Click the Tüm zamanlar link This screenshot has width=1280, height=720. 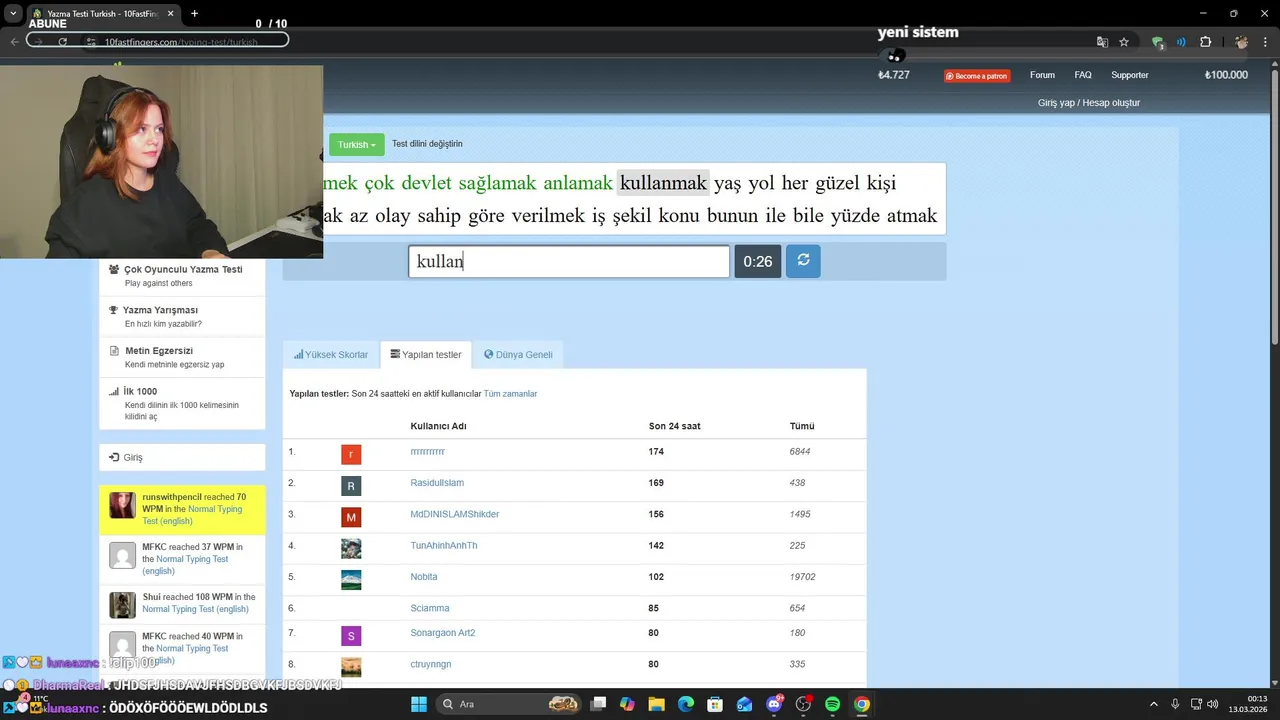(x=510, y=394)
